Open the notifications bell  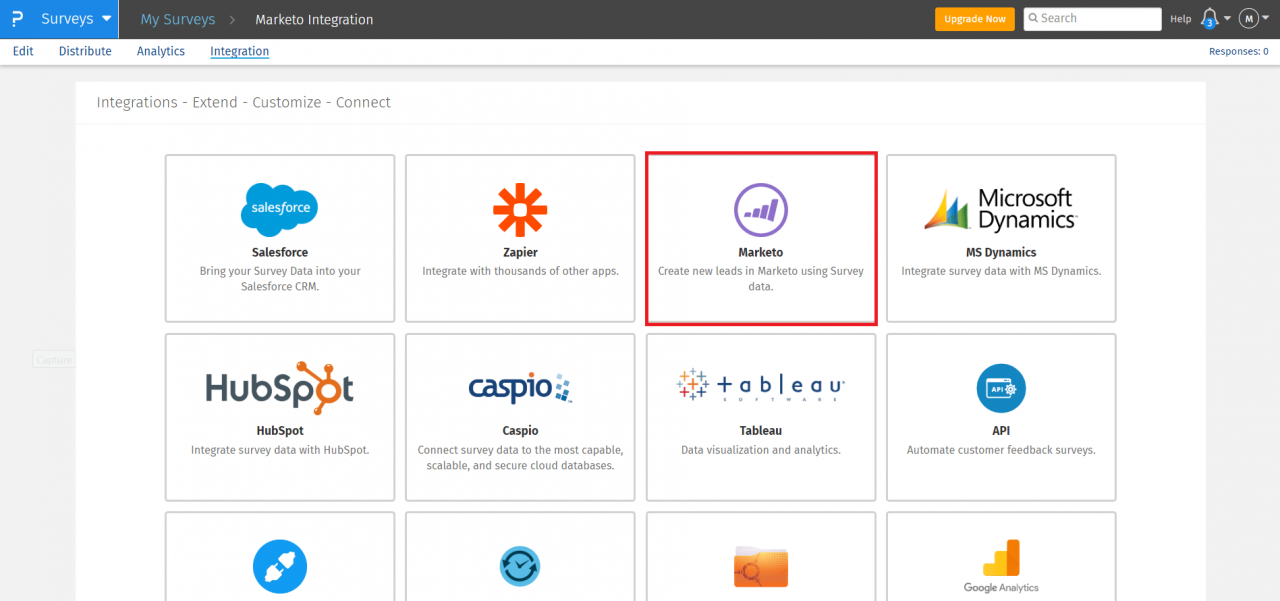pos(1209,17)
